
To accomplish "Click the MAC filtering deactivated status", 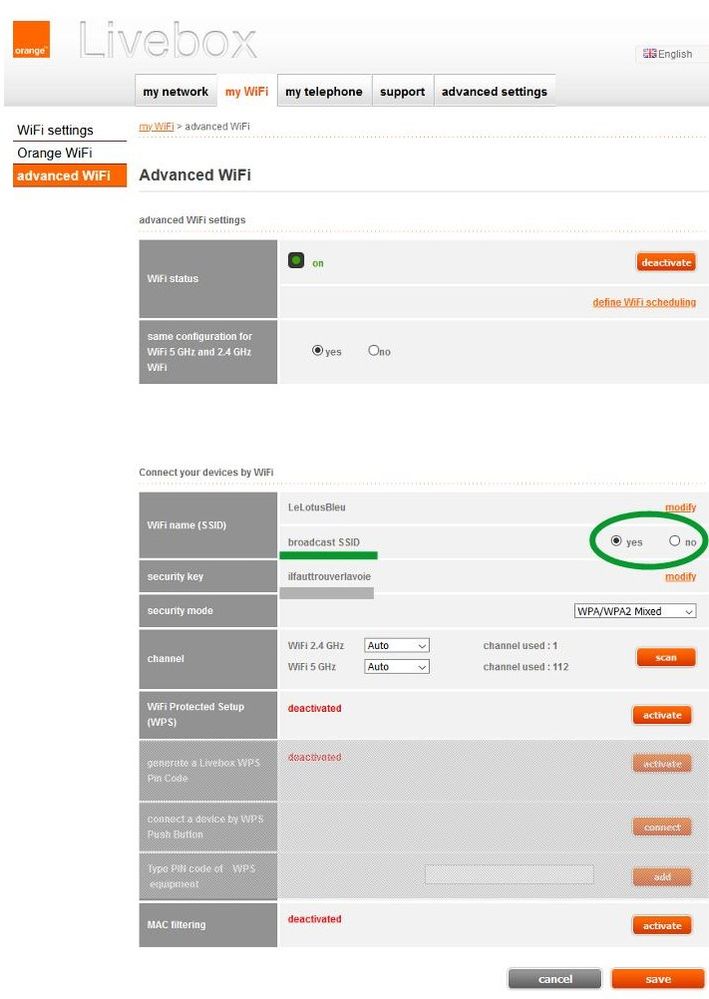I will [x=315, y=919].
